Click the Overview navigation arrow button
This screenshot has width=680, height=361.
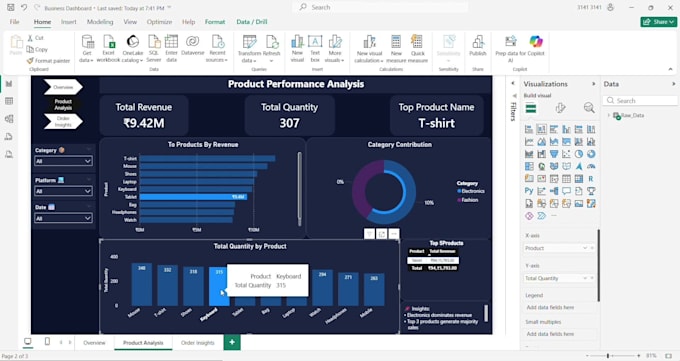[63, 87]
